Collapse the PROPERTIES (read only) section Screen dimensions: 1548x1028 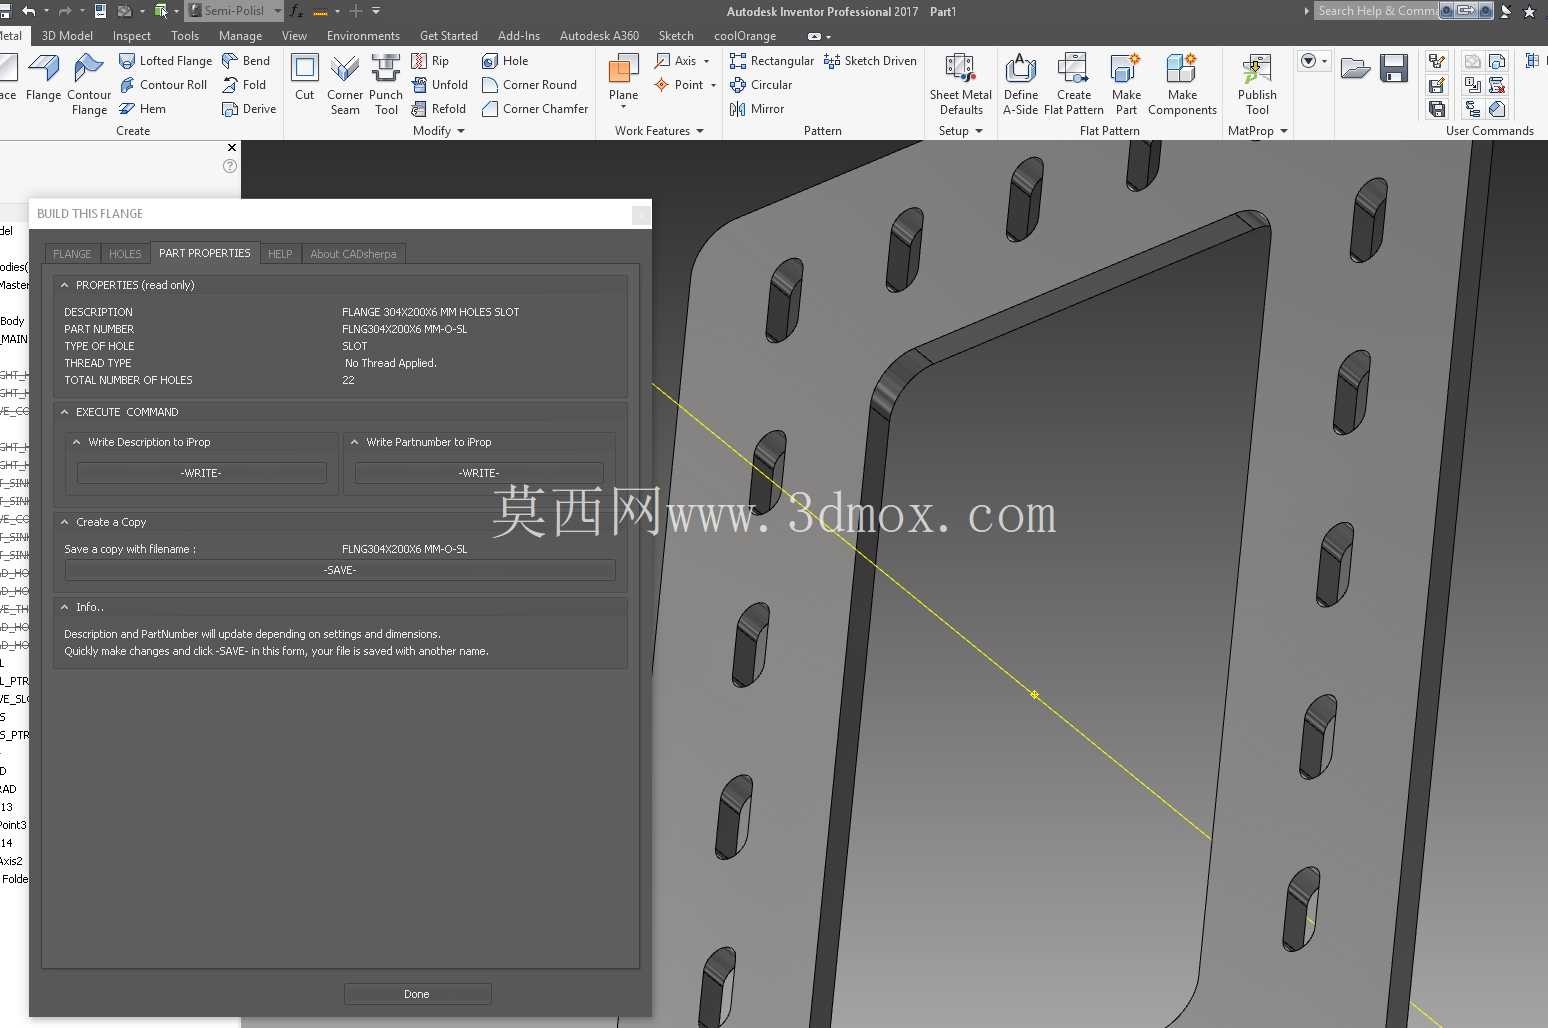point(65,285)
